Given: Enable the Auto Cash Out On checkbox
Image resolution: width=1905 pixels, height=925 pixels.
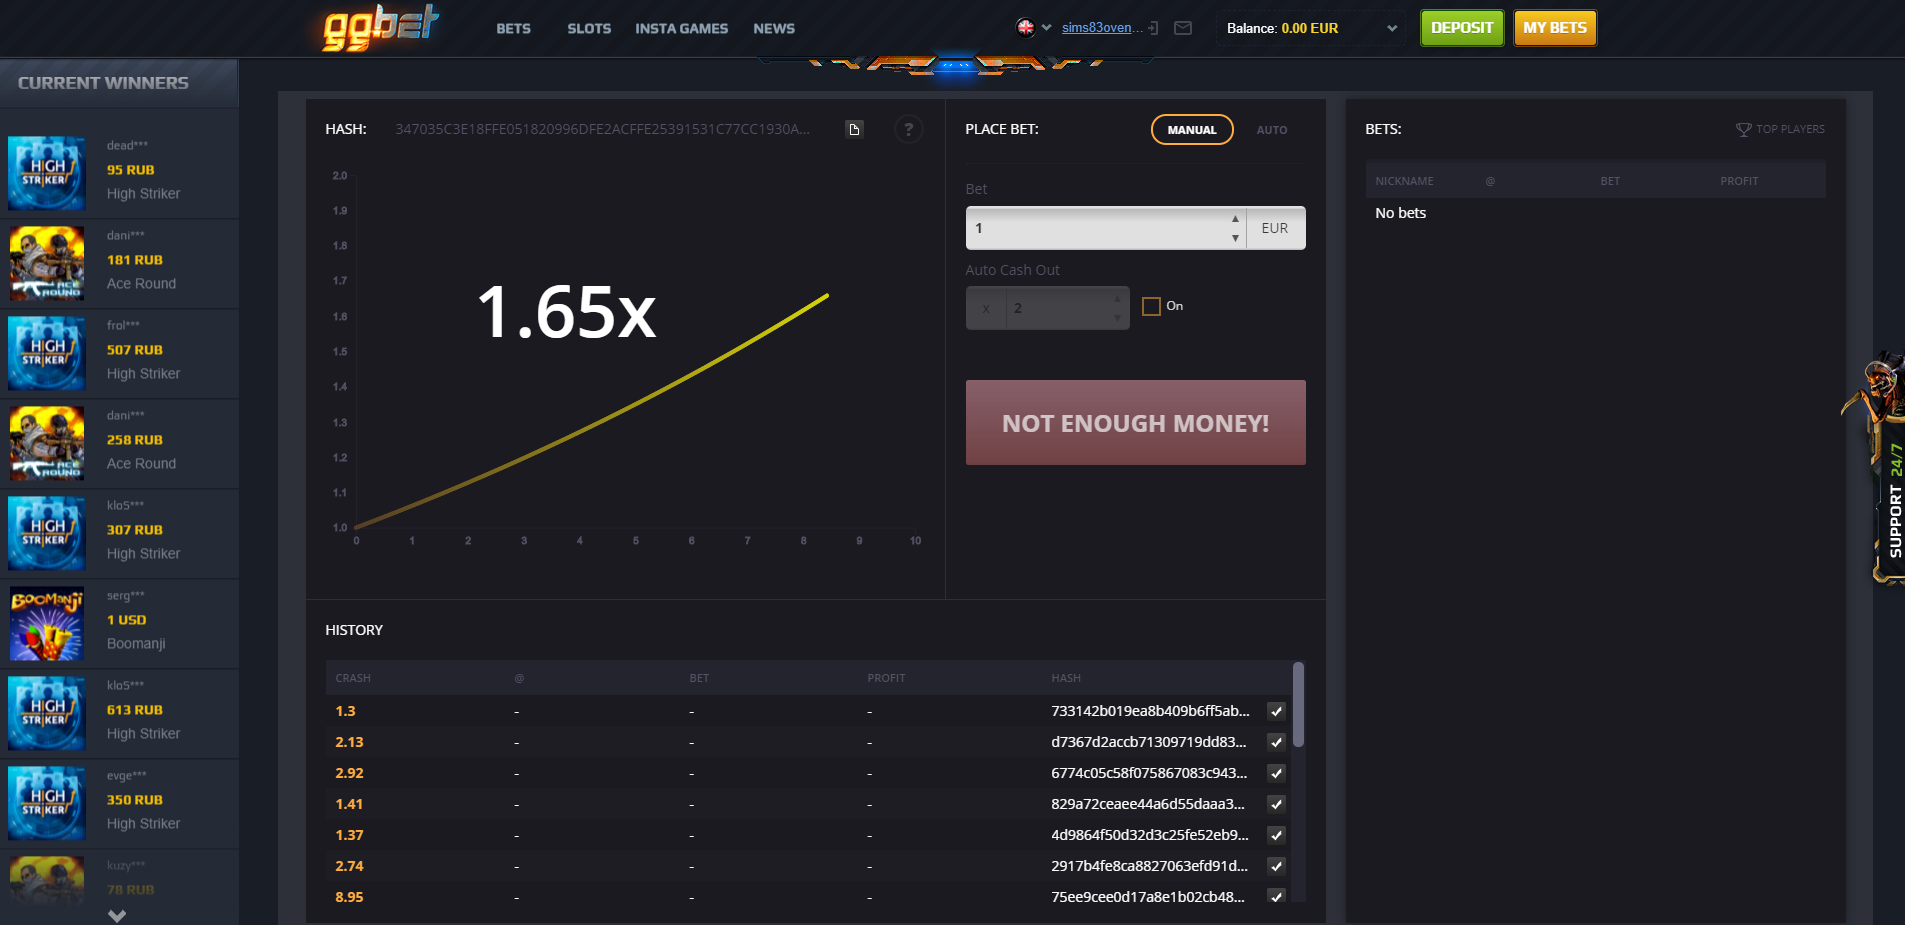Looking at the screenshot, I should point(1151,306).
